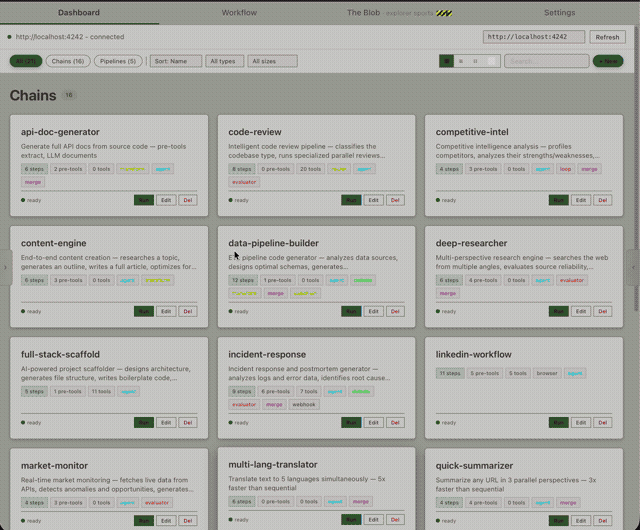Edit the linkedin-workflow chain
Screen dimensions: 640x530
(581, 423)
